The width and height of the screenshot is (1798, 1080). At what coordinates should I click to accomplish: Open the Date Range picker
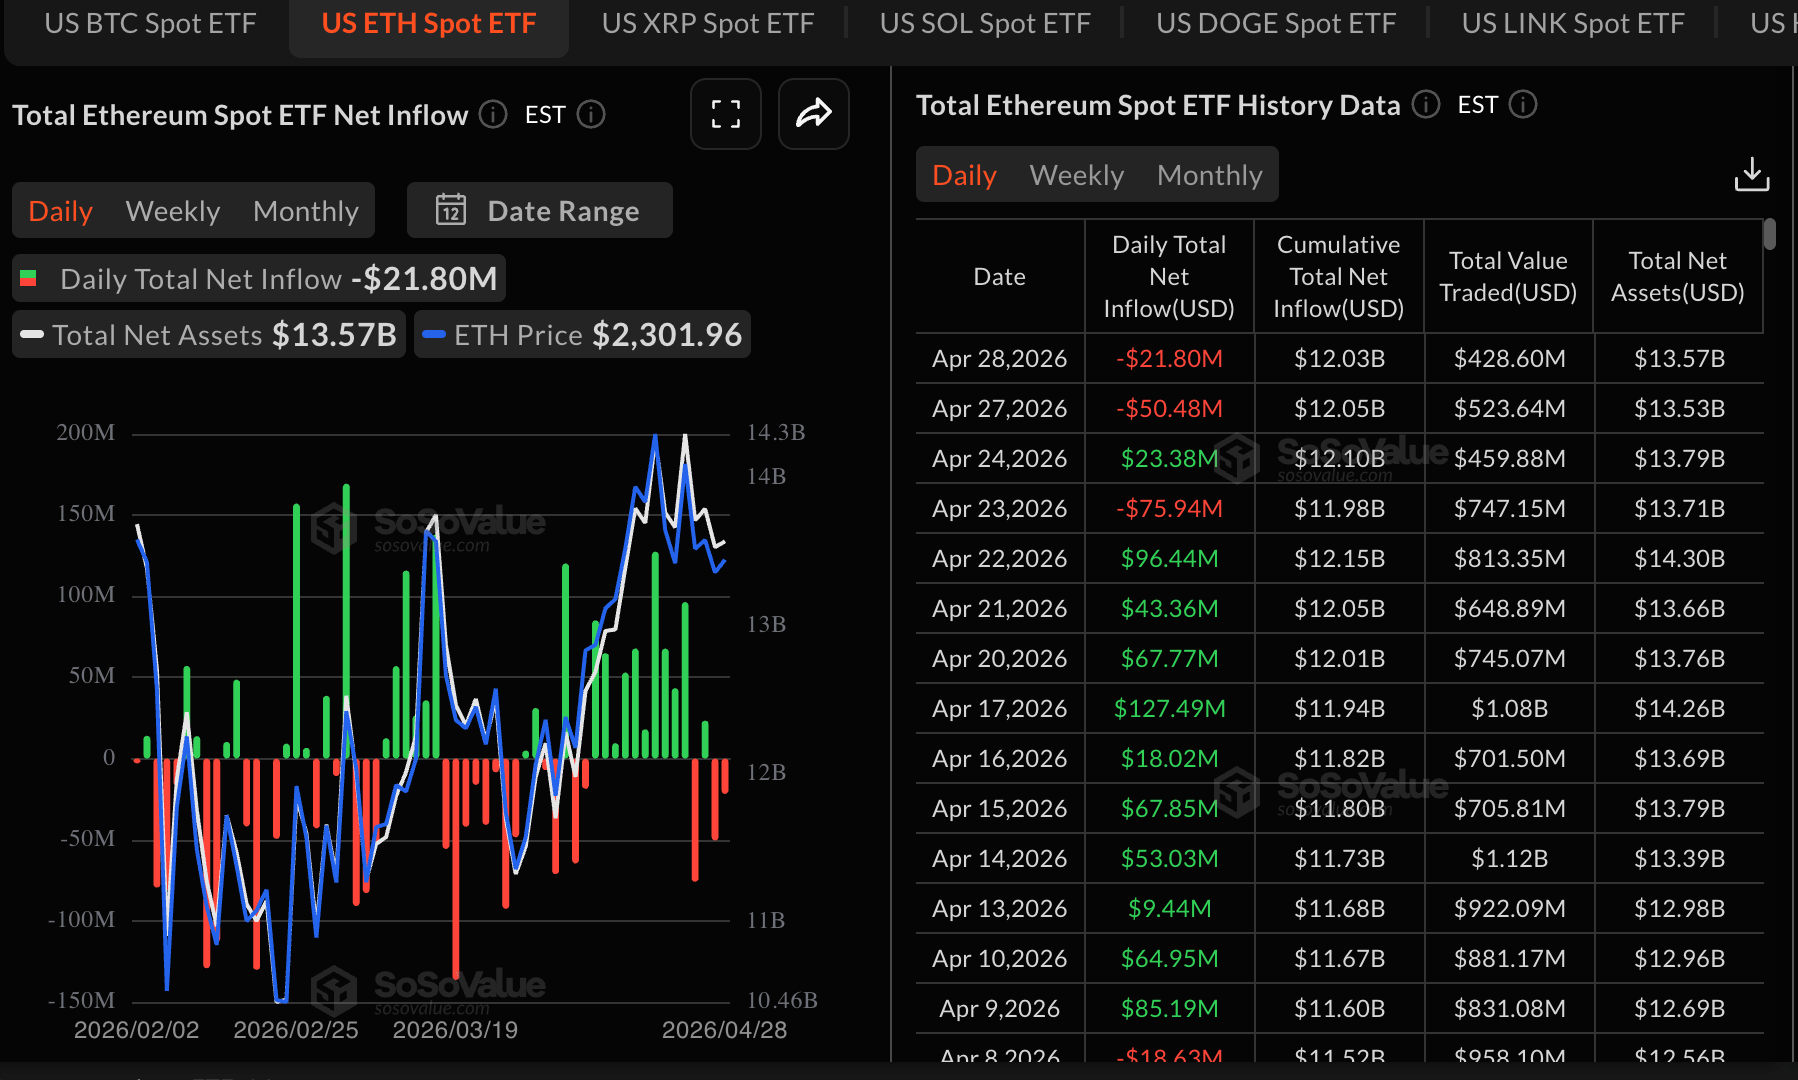pos(540,210)
